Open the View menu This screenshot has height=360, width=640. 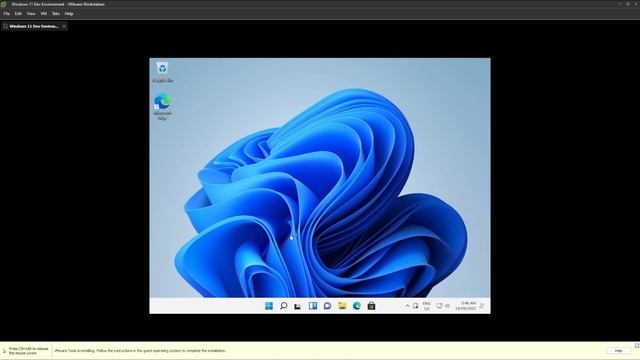31,13
